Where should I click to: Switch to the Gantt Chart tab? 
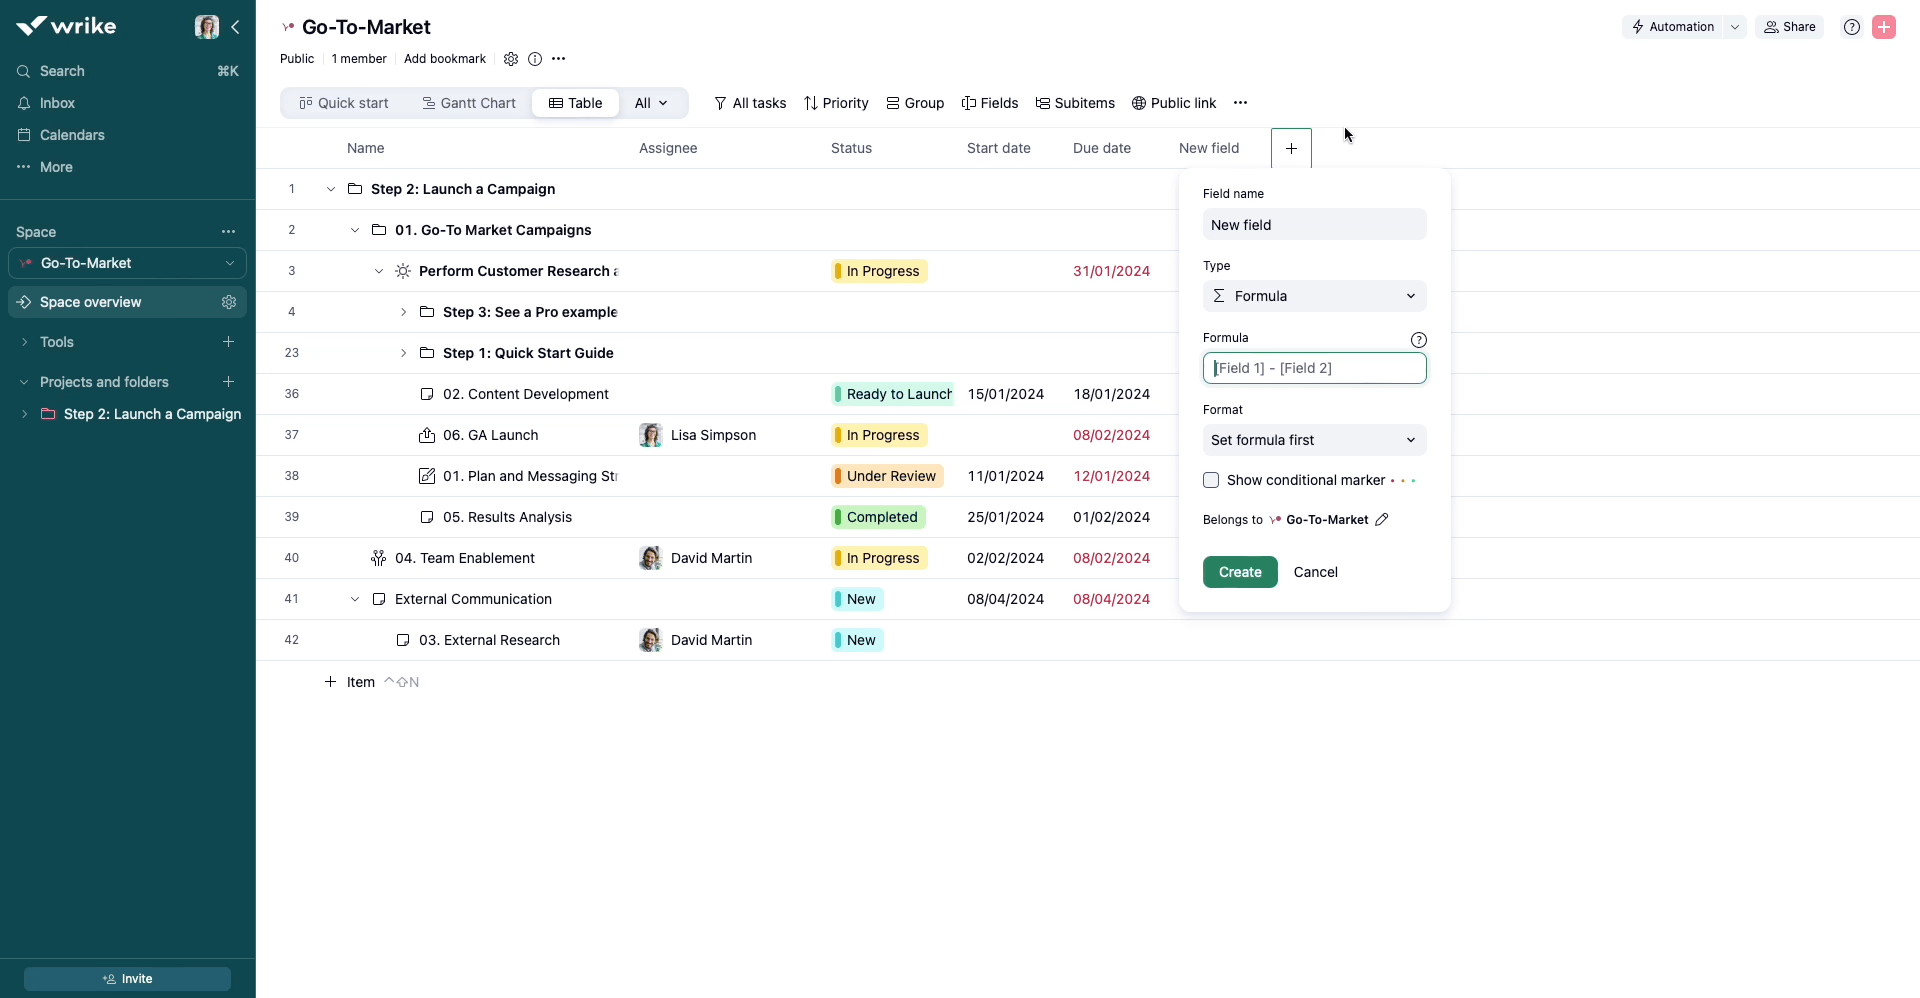468,103
